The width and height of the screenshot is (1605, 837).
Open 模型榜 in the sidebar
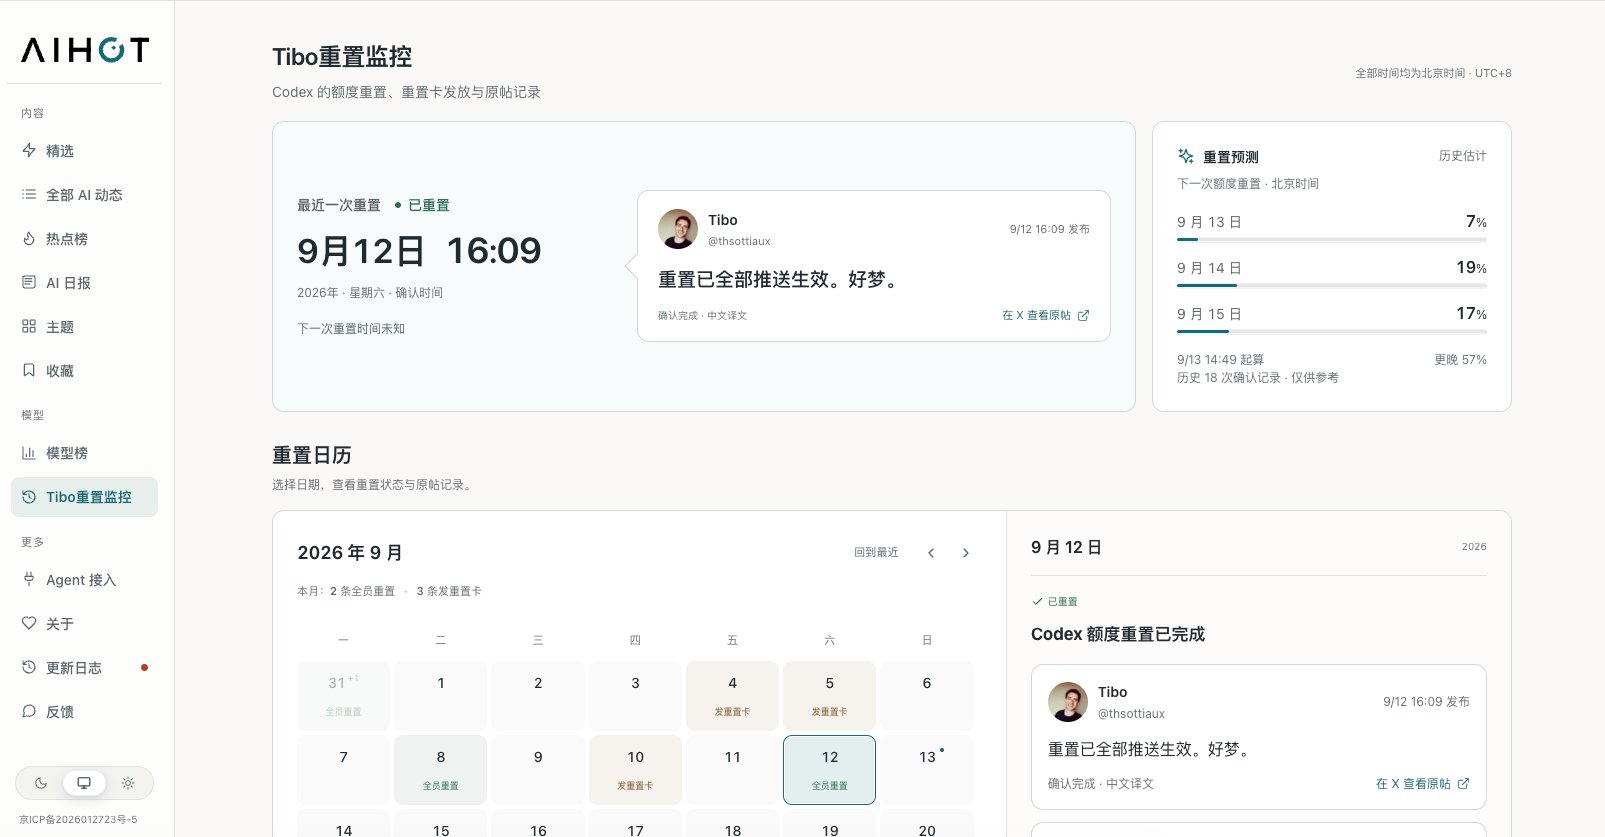84,453
